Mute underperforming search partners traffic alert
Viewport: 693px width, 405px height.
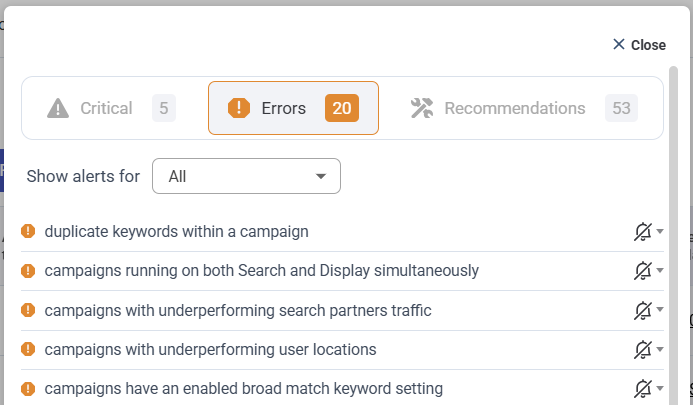coord(643,311)
